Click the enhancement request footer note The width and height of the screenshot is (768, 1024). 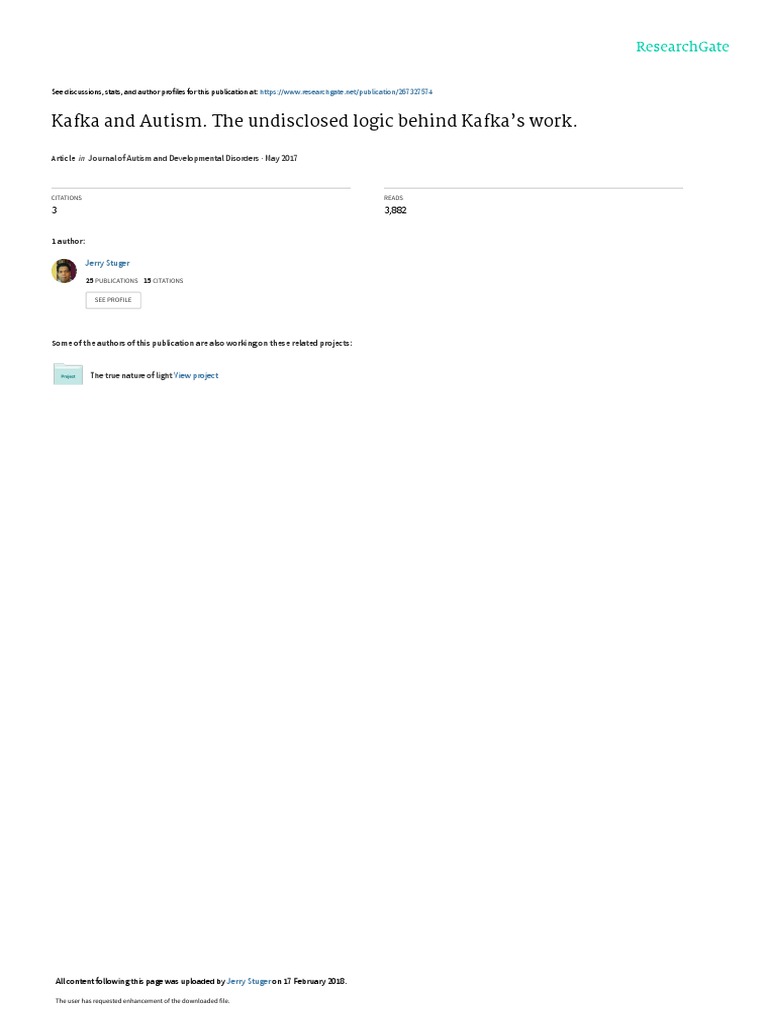142,1000
